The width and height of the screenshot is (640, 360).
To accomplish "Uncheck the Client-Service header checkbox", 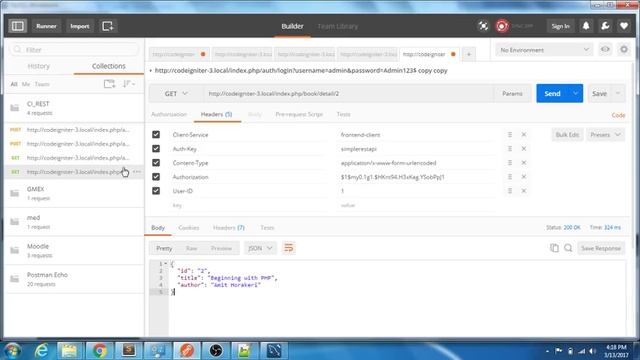I will [156, 135].
